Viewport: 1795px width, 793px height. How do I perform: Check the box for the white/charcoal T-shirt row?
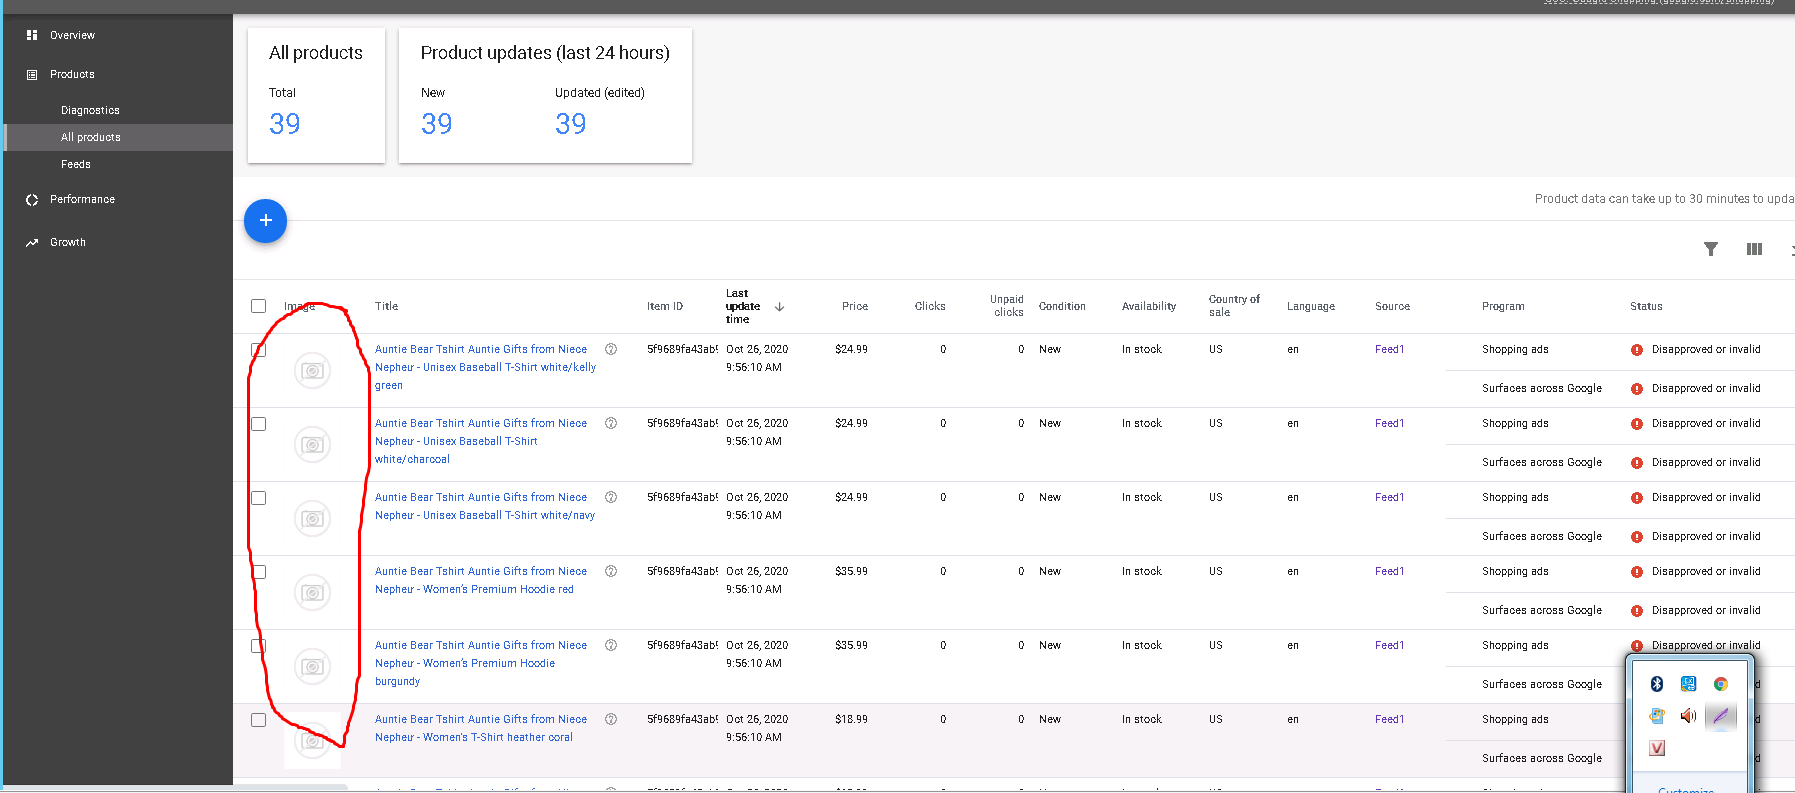pos(259,424)
